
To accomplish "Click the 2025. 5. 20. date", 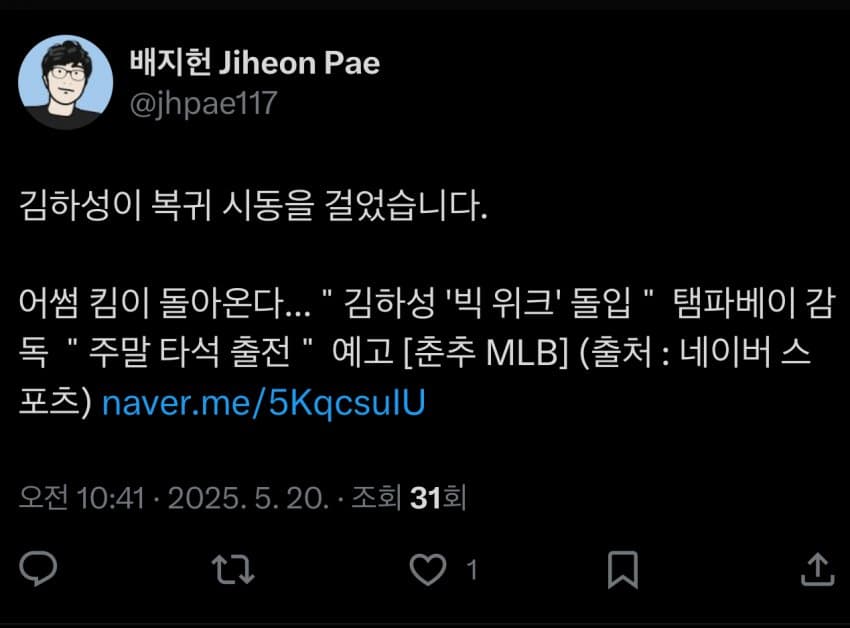I will [x=248, y=498].
